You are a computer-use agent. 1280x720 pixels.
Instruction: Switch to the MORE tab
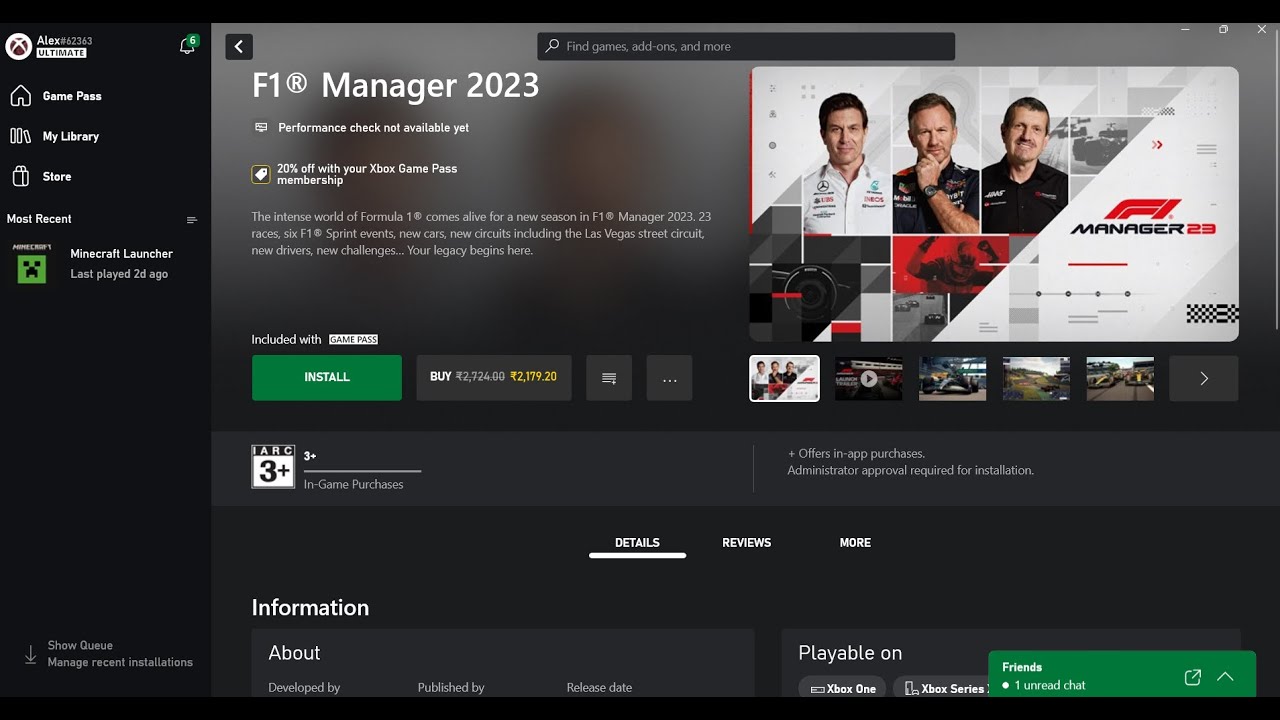pyautogui.click(x=855, y=543)
